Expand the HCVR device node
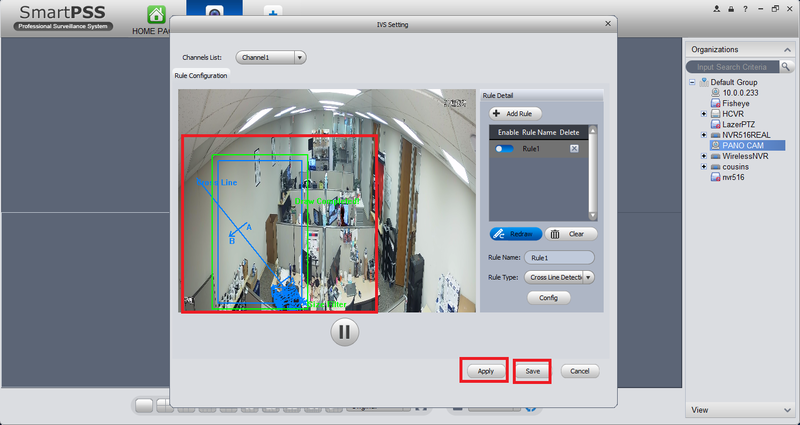This screenshot has width=800, height=425. tap(704, 114)
